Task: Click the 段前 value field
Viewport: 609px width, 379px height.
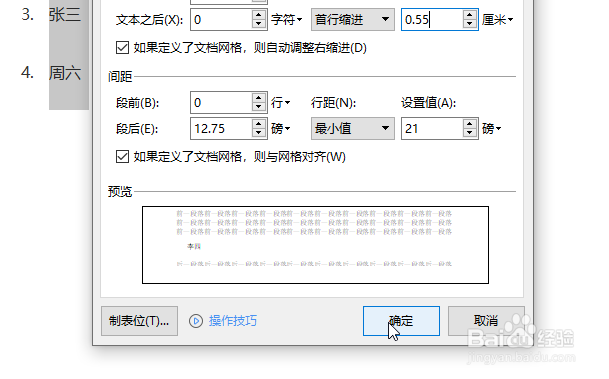Action: (x=221, y=103)
